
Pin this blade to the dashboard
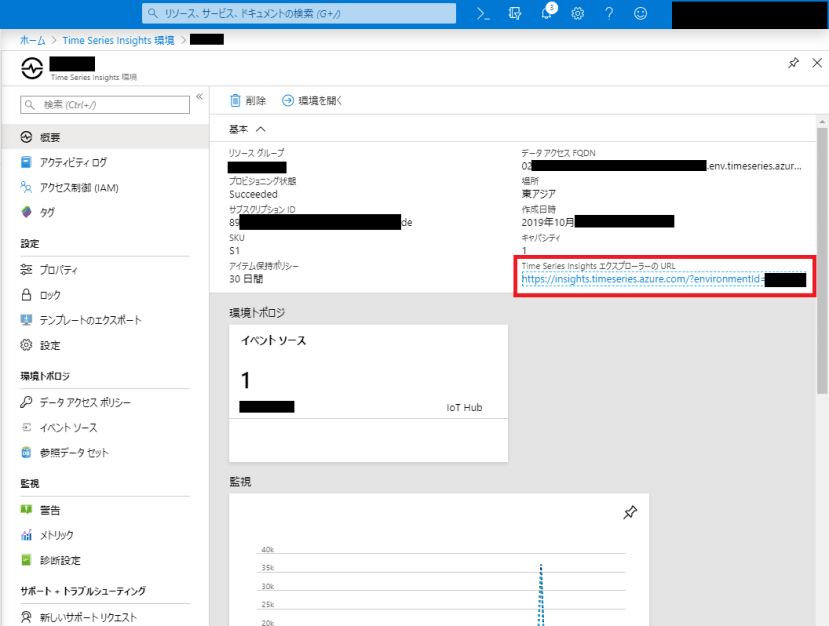[x=793, y=63]
